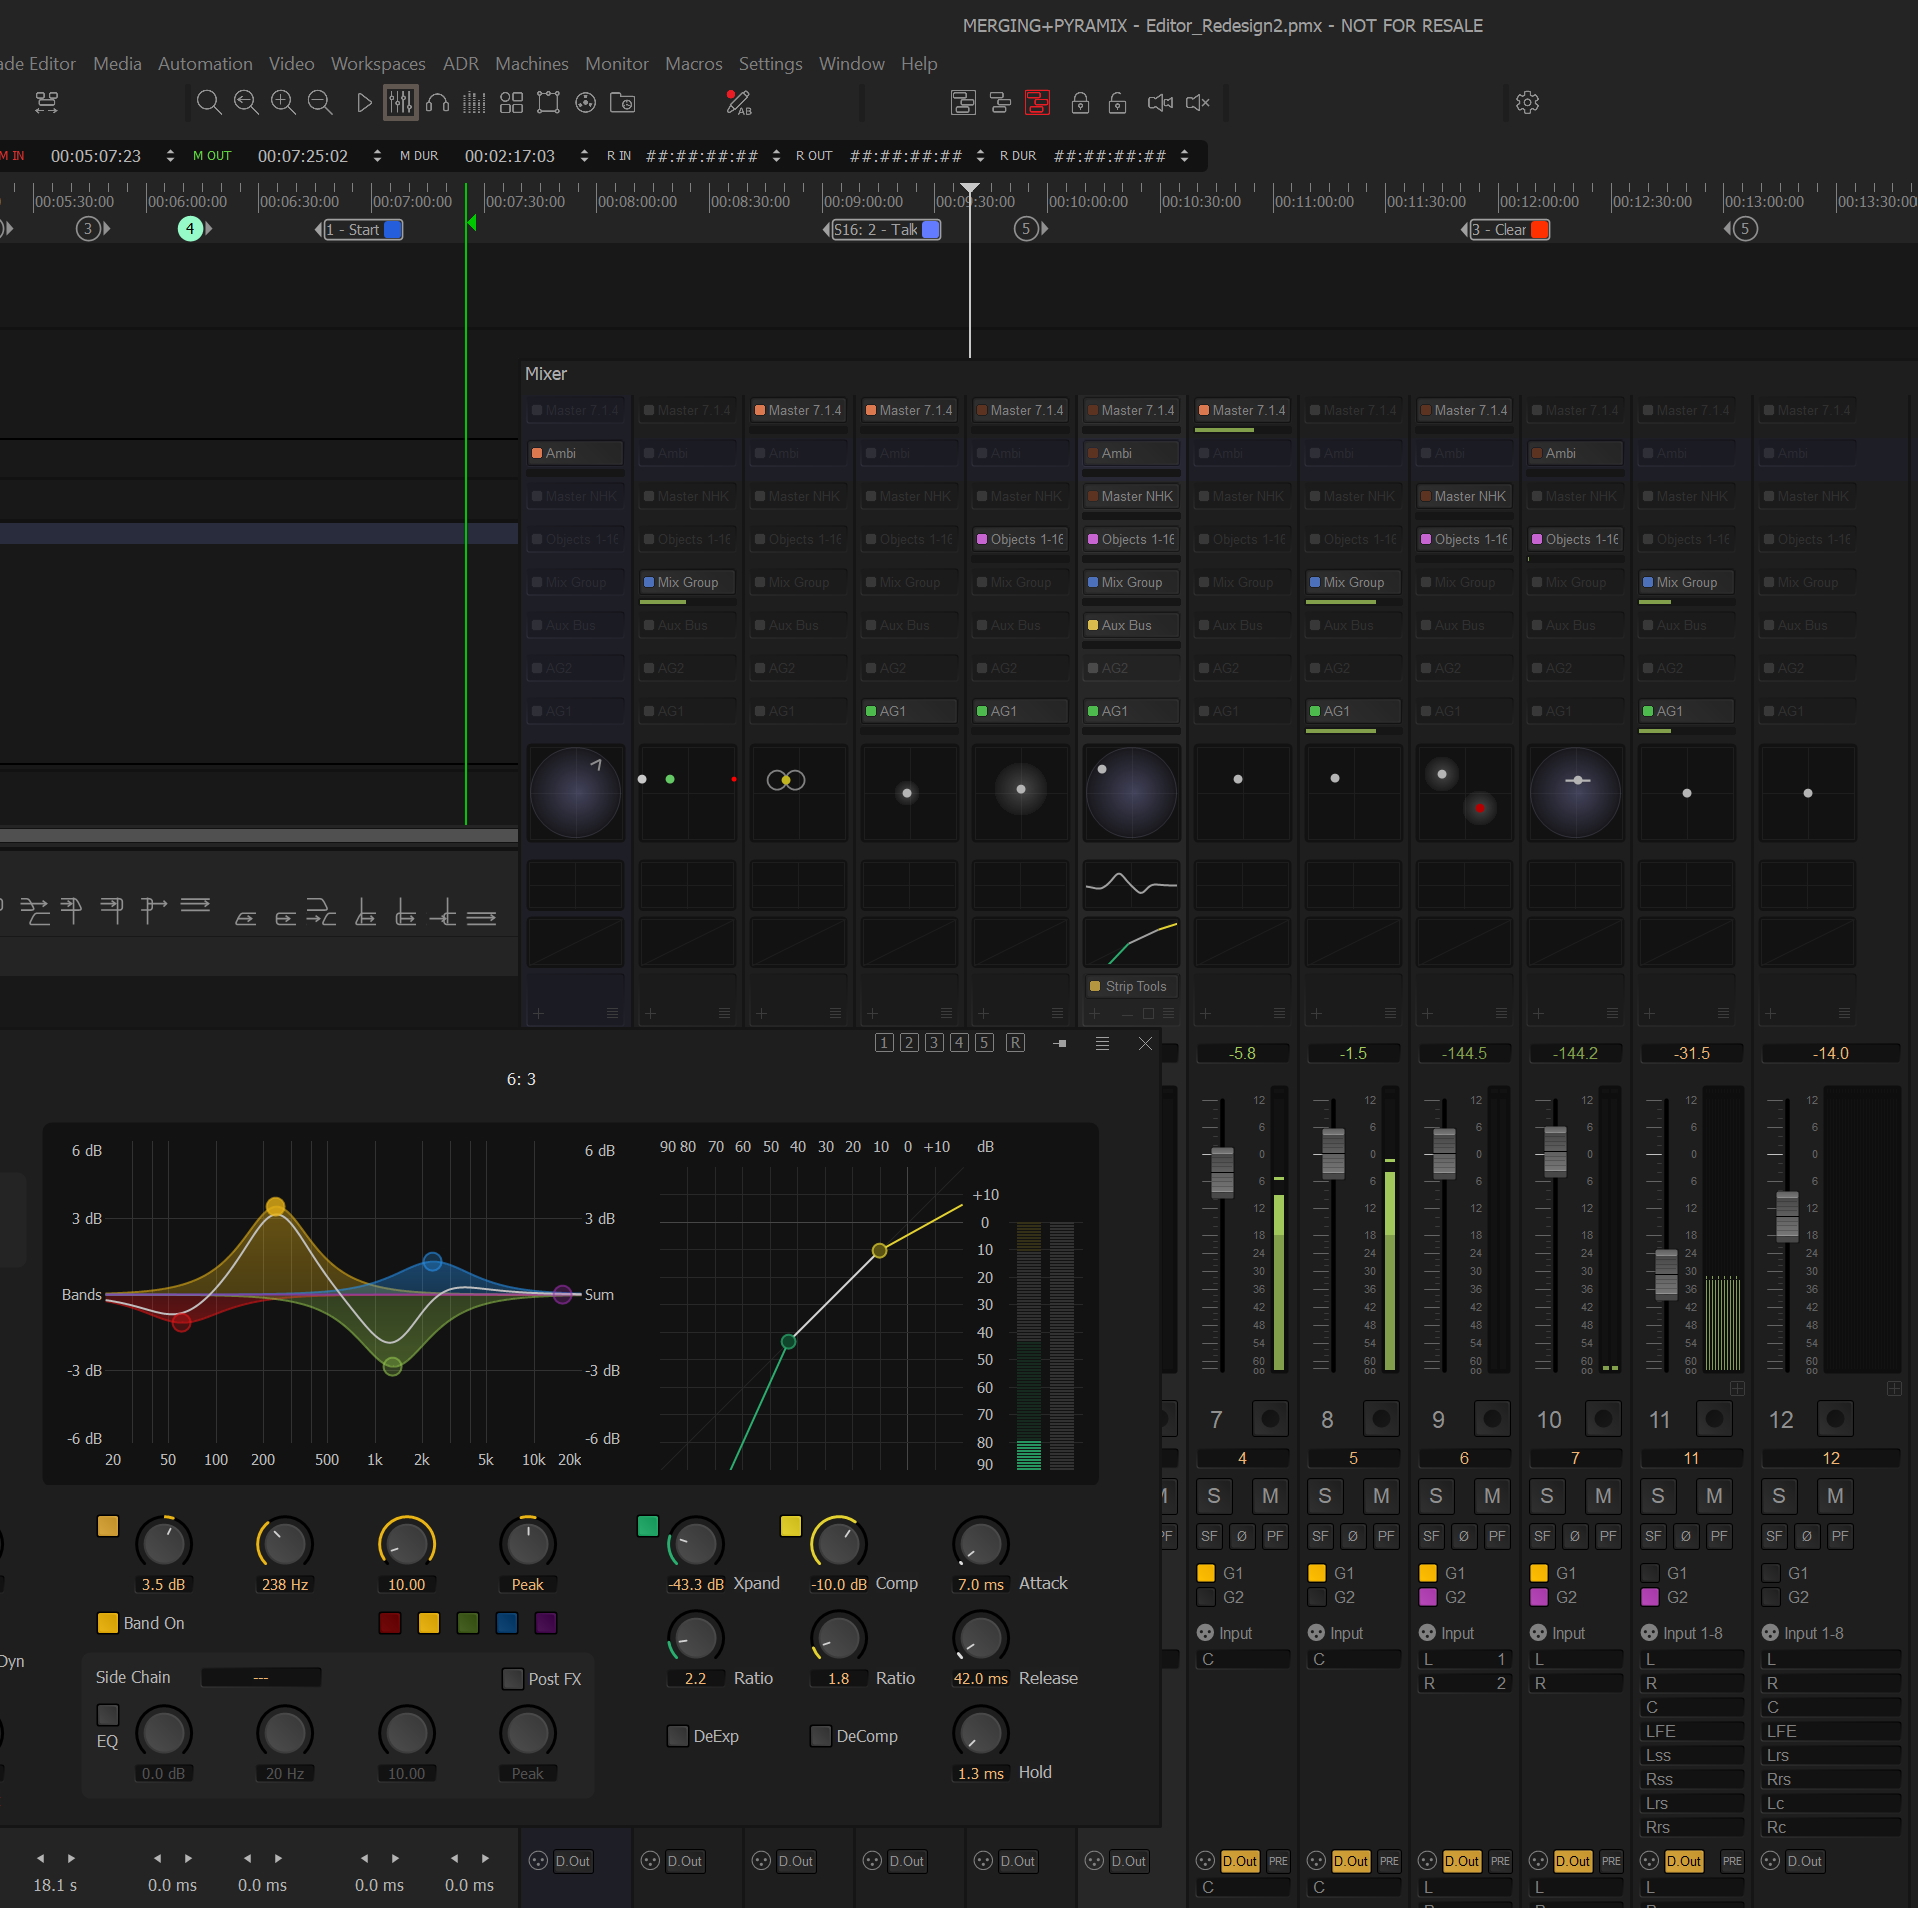1918x1908 pixels.
Task: Open the Workspaces menu
Action: coord(378,64)
